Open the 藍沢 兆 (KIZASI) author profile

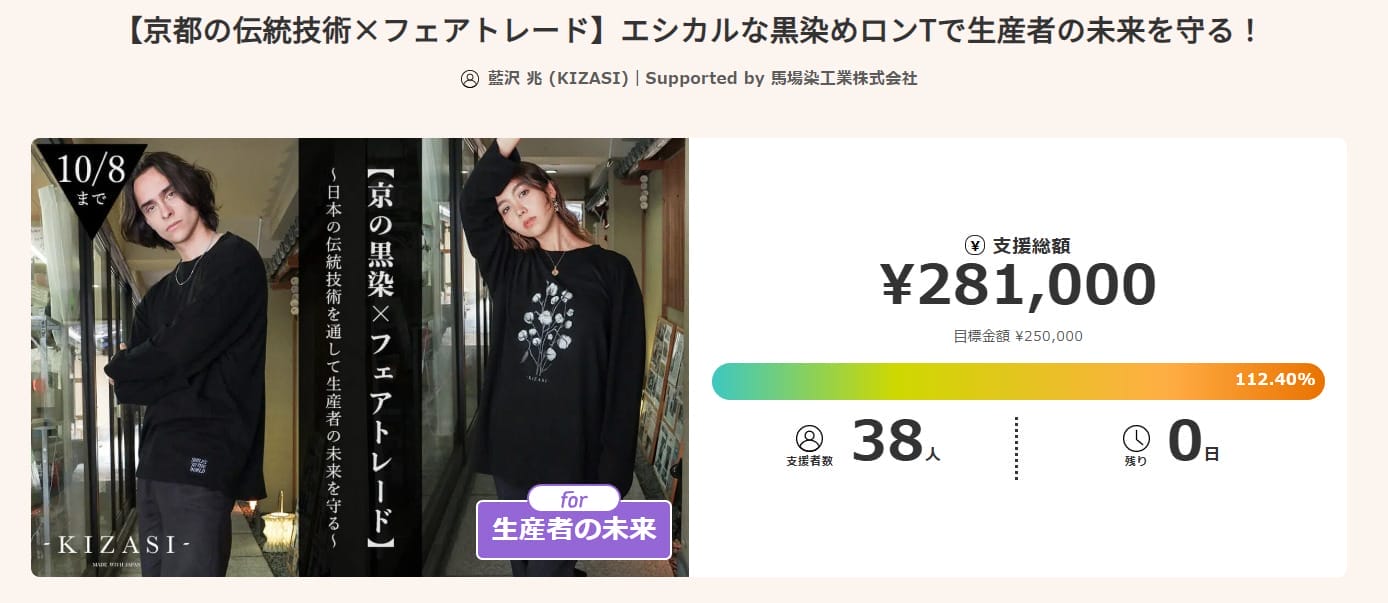pyautogui.click(x=558, y=78)
